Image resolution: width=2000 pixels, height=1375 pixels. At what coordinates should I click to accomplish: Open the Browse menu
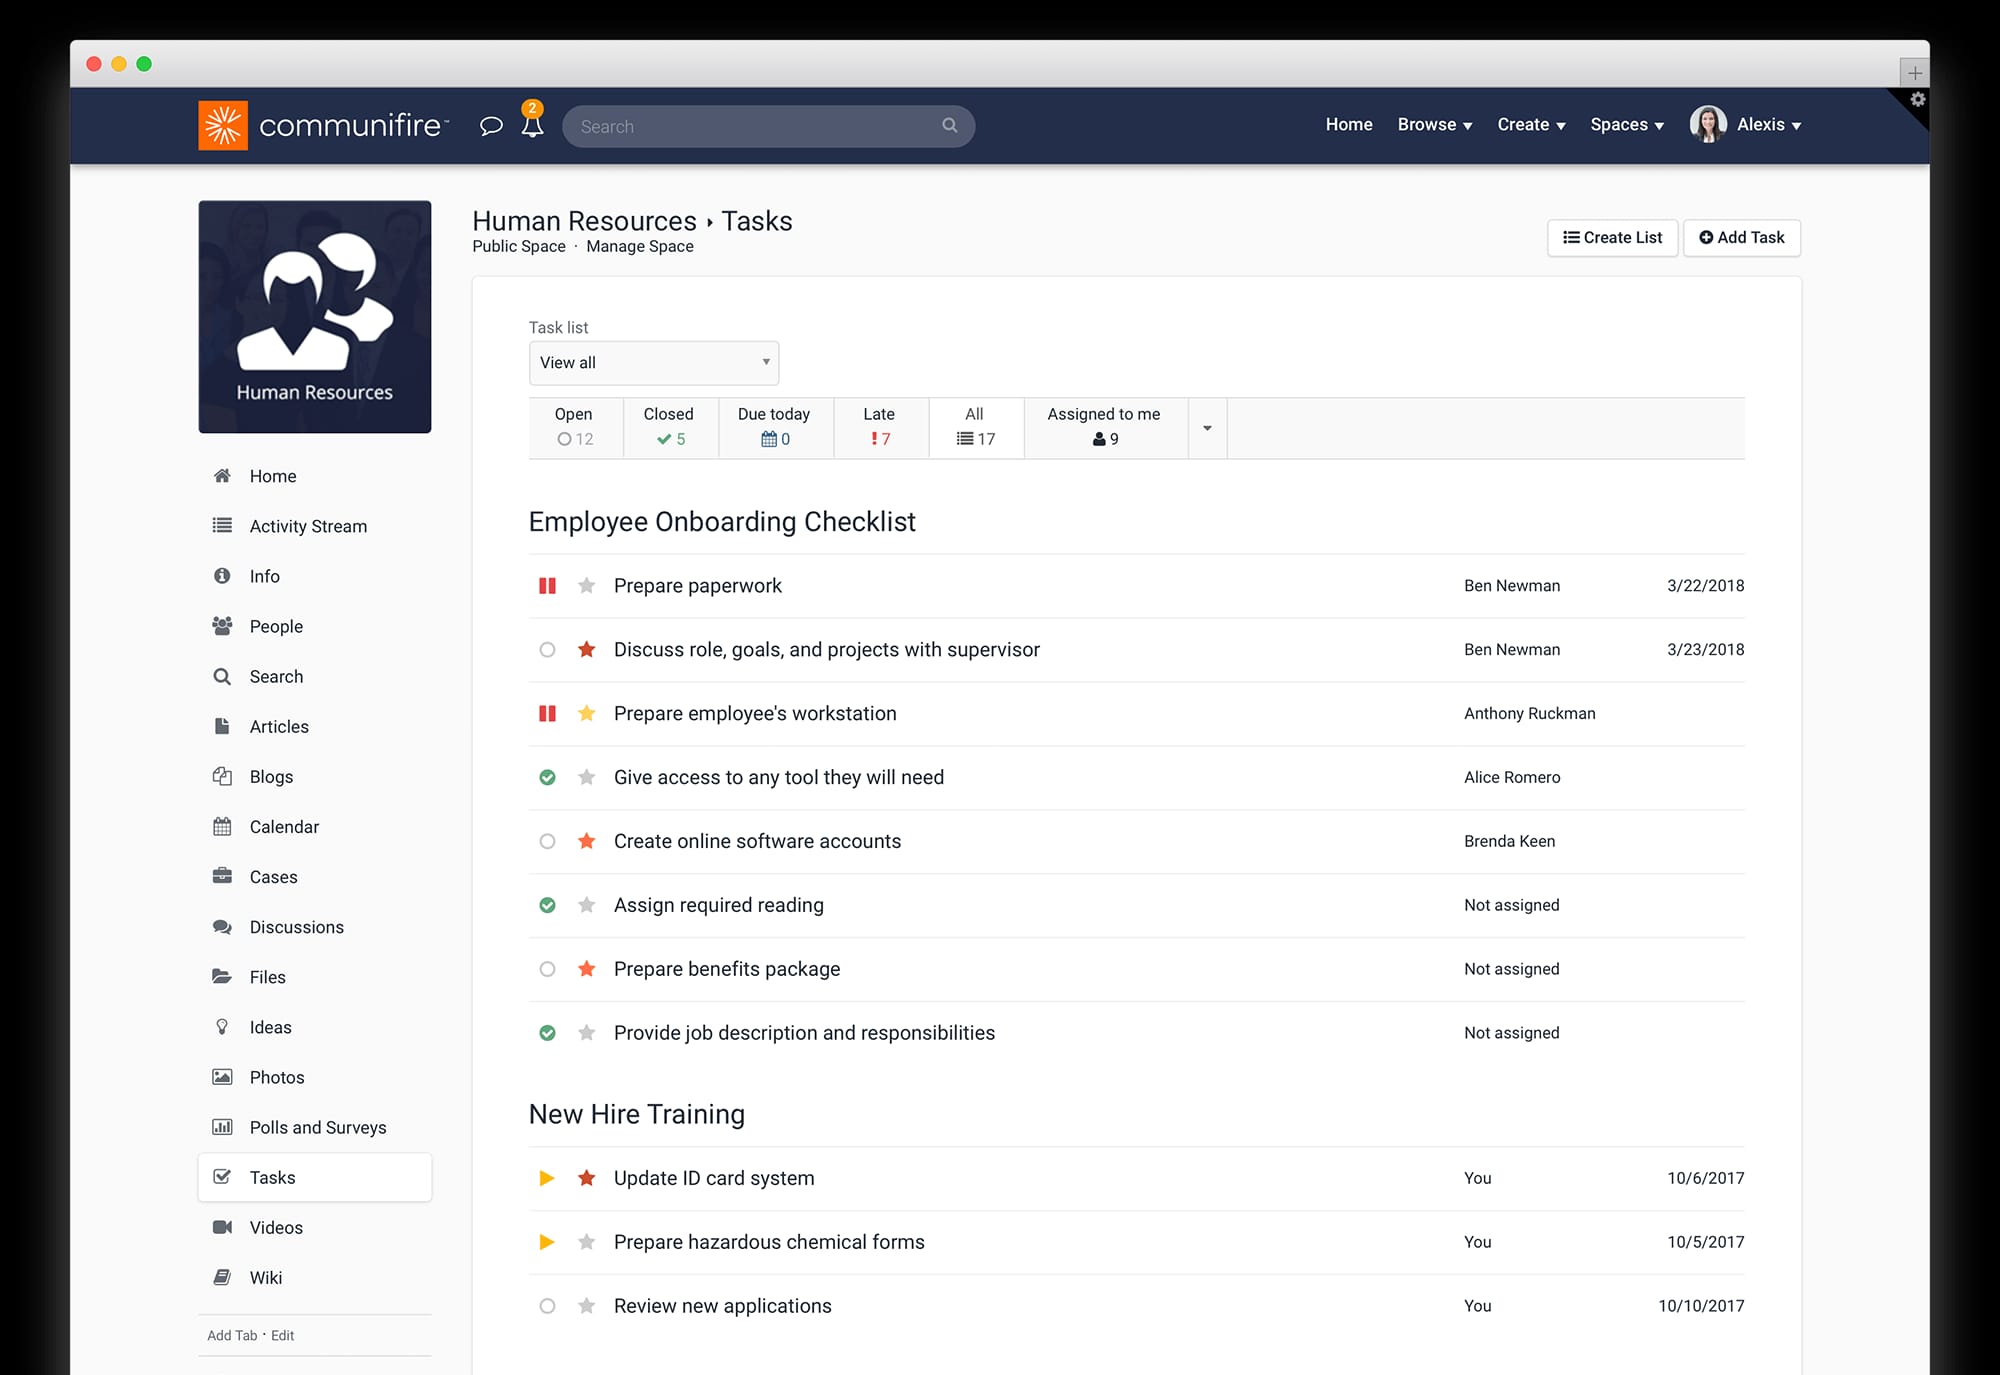point(1434,125)
